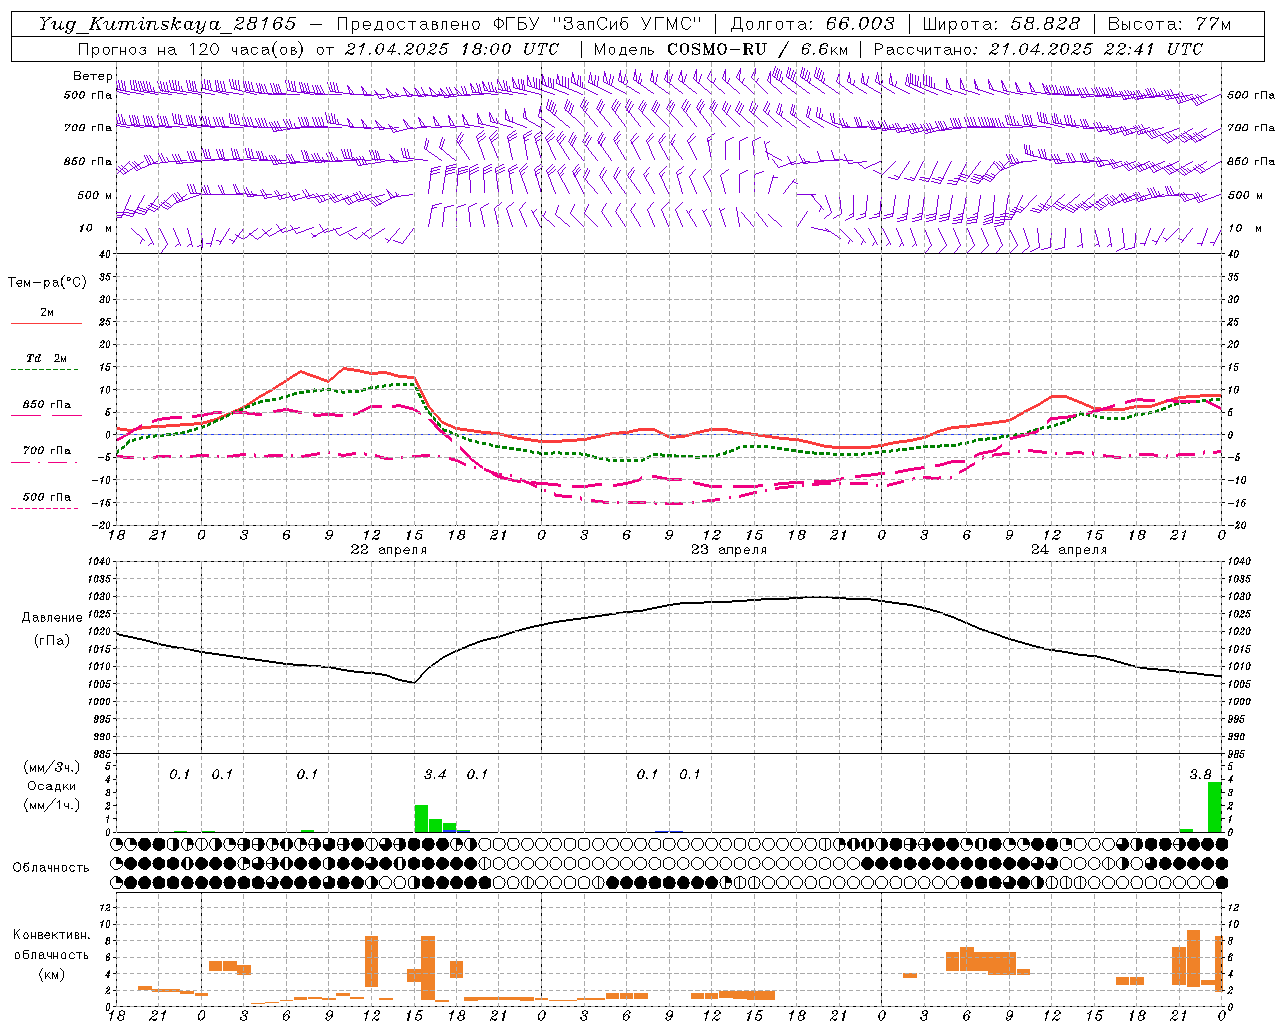Click the '2м' temperature legend entry
Viewport: 1280px width, 1024px height.
[46, 312]
